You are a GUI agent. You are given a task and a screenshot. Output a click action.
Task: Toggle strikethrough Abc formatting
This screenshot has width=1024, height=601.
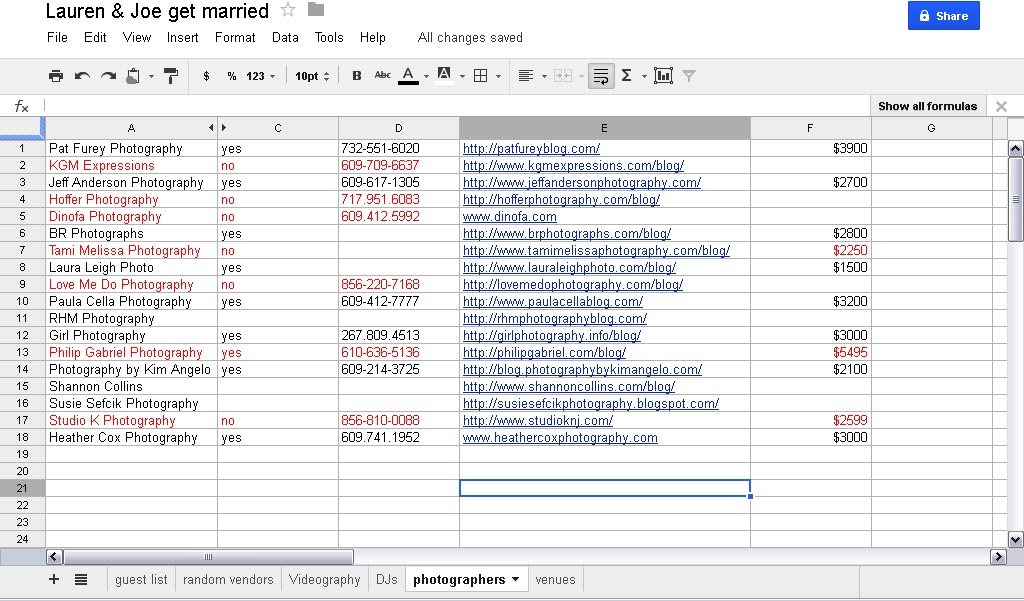383,75
